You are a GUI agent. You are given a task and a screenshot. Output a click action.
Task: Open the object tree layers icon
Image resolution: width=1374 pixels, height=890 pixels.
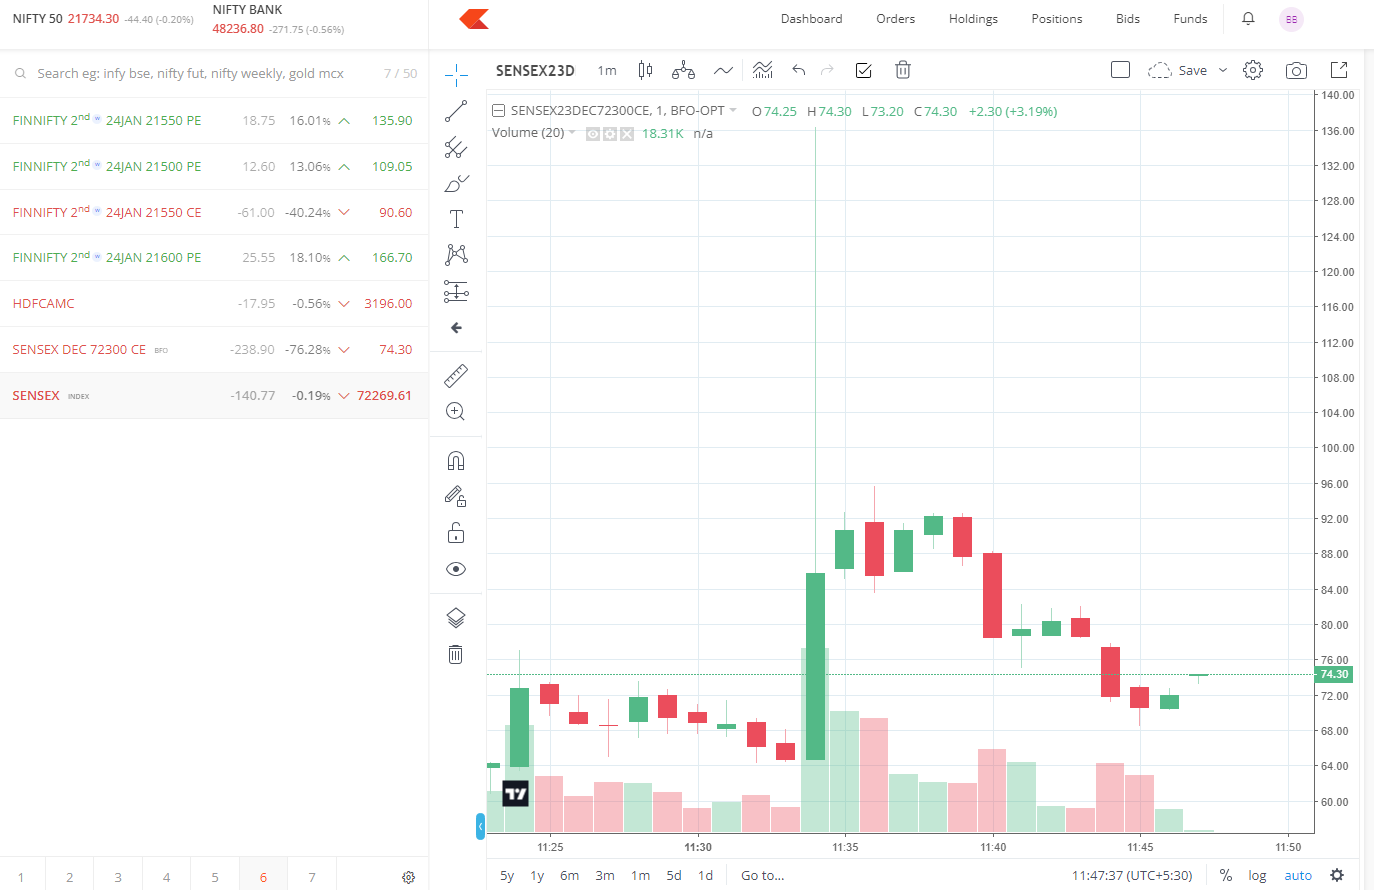pos(456,618)
